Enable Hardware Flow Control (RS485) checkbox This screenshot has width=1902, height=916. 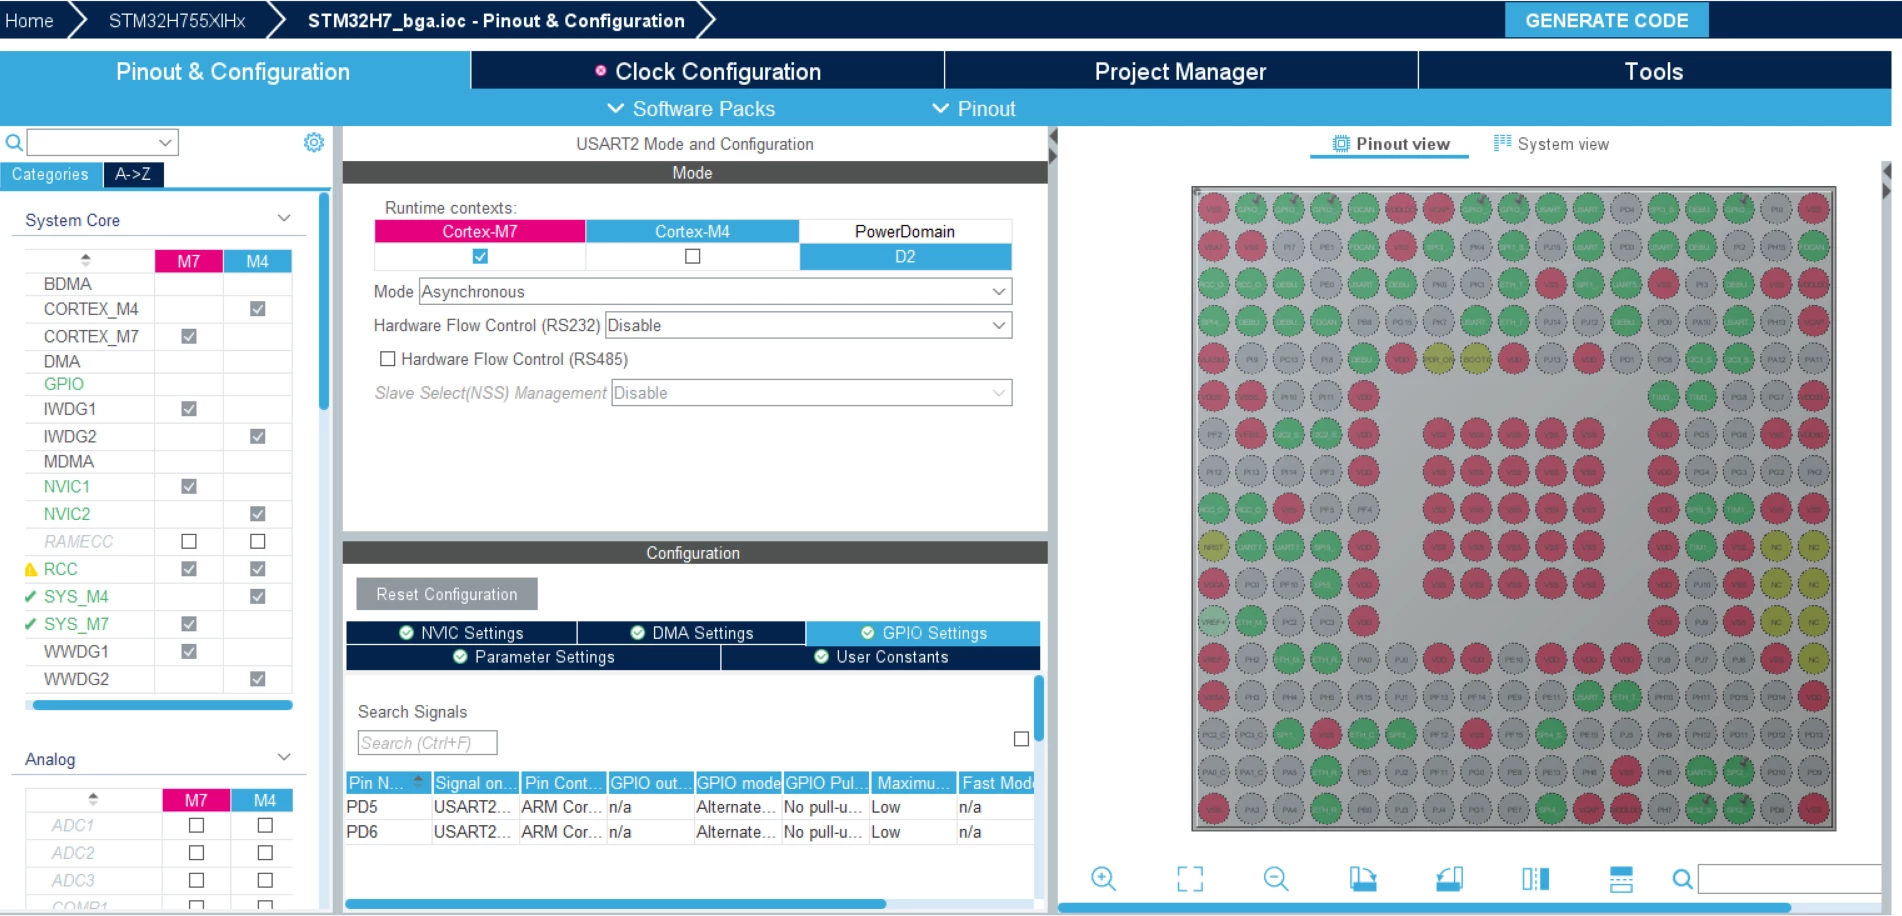pos(388,359)
